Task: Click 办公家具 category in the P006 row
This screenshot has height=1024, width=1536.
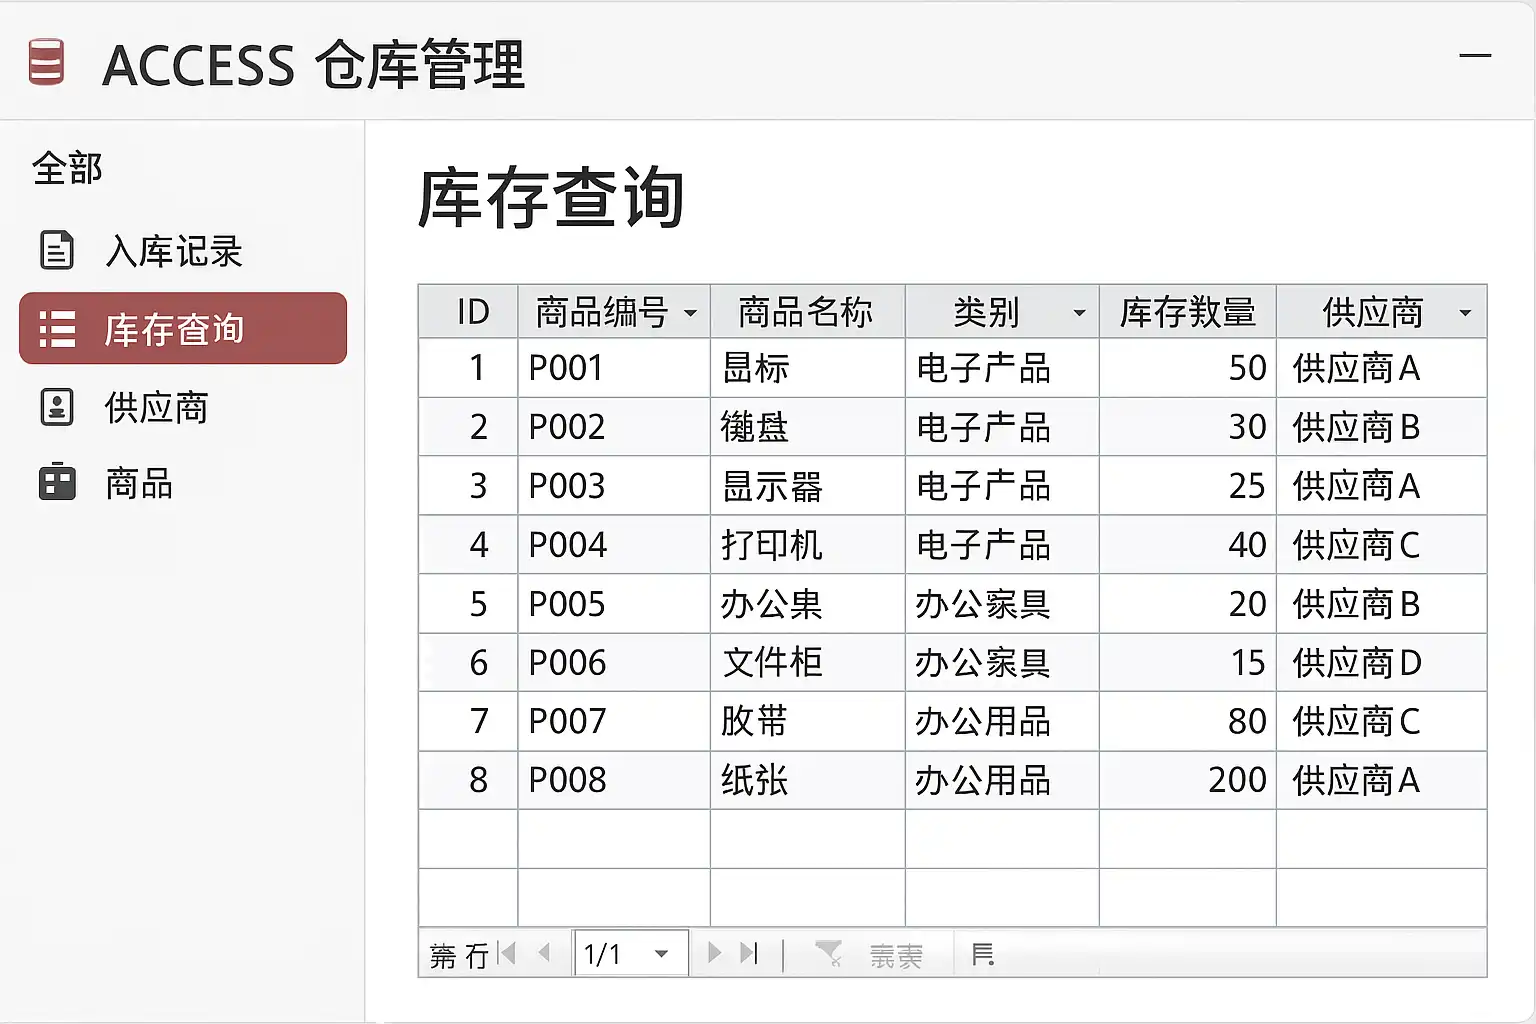Action: coord(983,662)
